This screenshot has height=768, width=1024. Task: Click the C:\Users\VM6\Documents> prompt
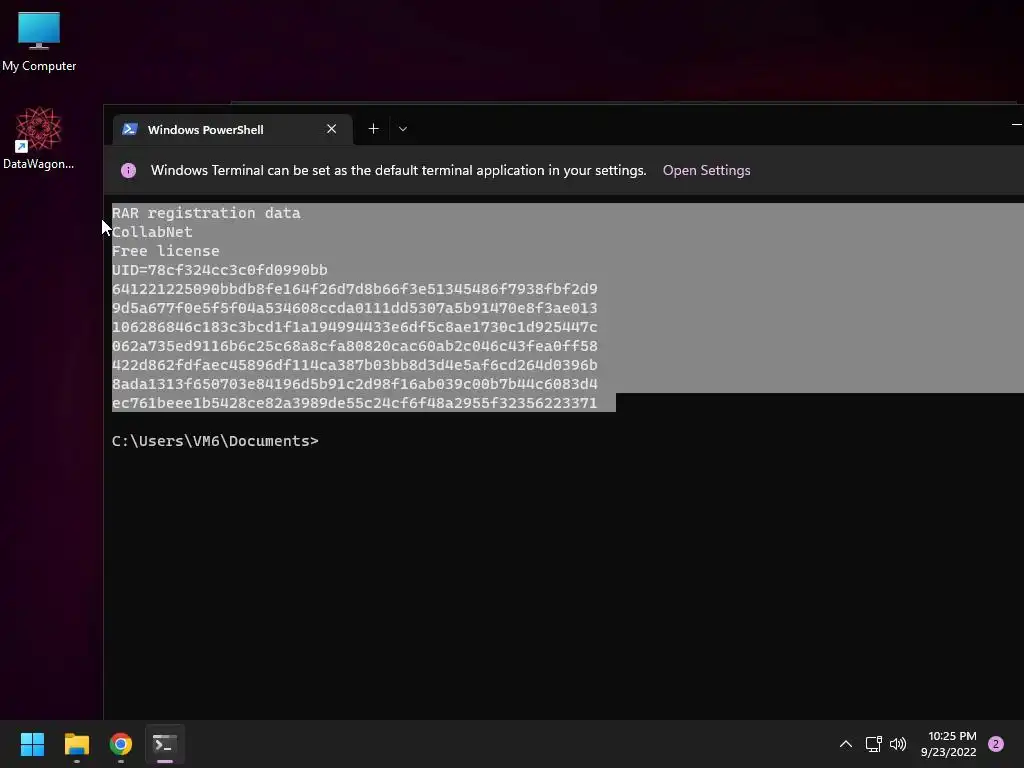[x=216, y=441]
